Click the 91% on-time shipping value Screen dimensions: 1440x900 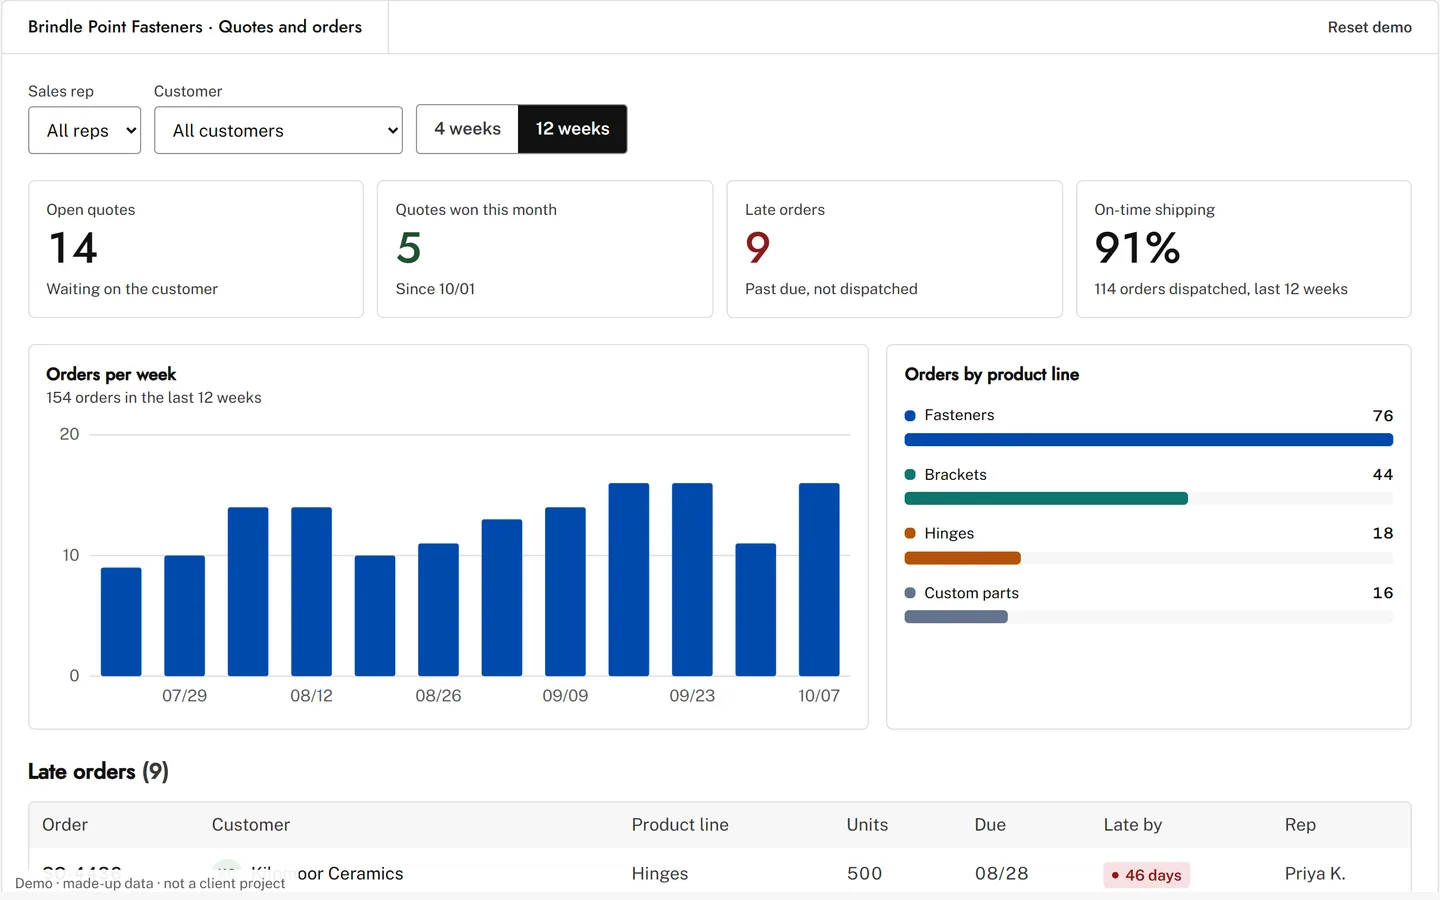[x=1137, y=248]
